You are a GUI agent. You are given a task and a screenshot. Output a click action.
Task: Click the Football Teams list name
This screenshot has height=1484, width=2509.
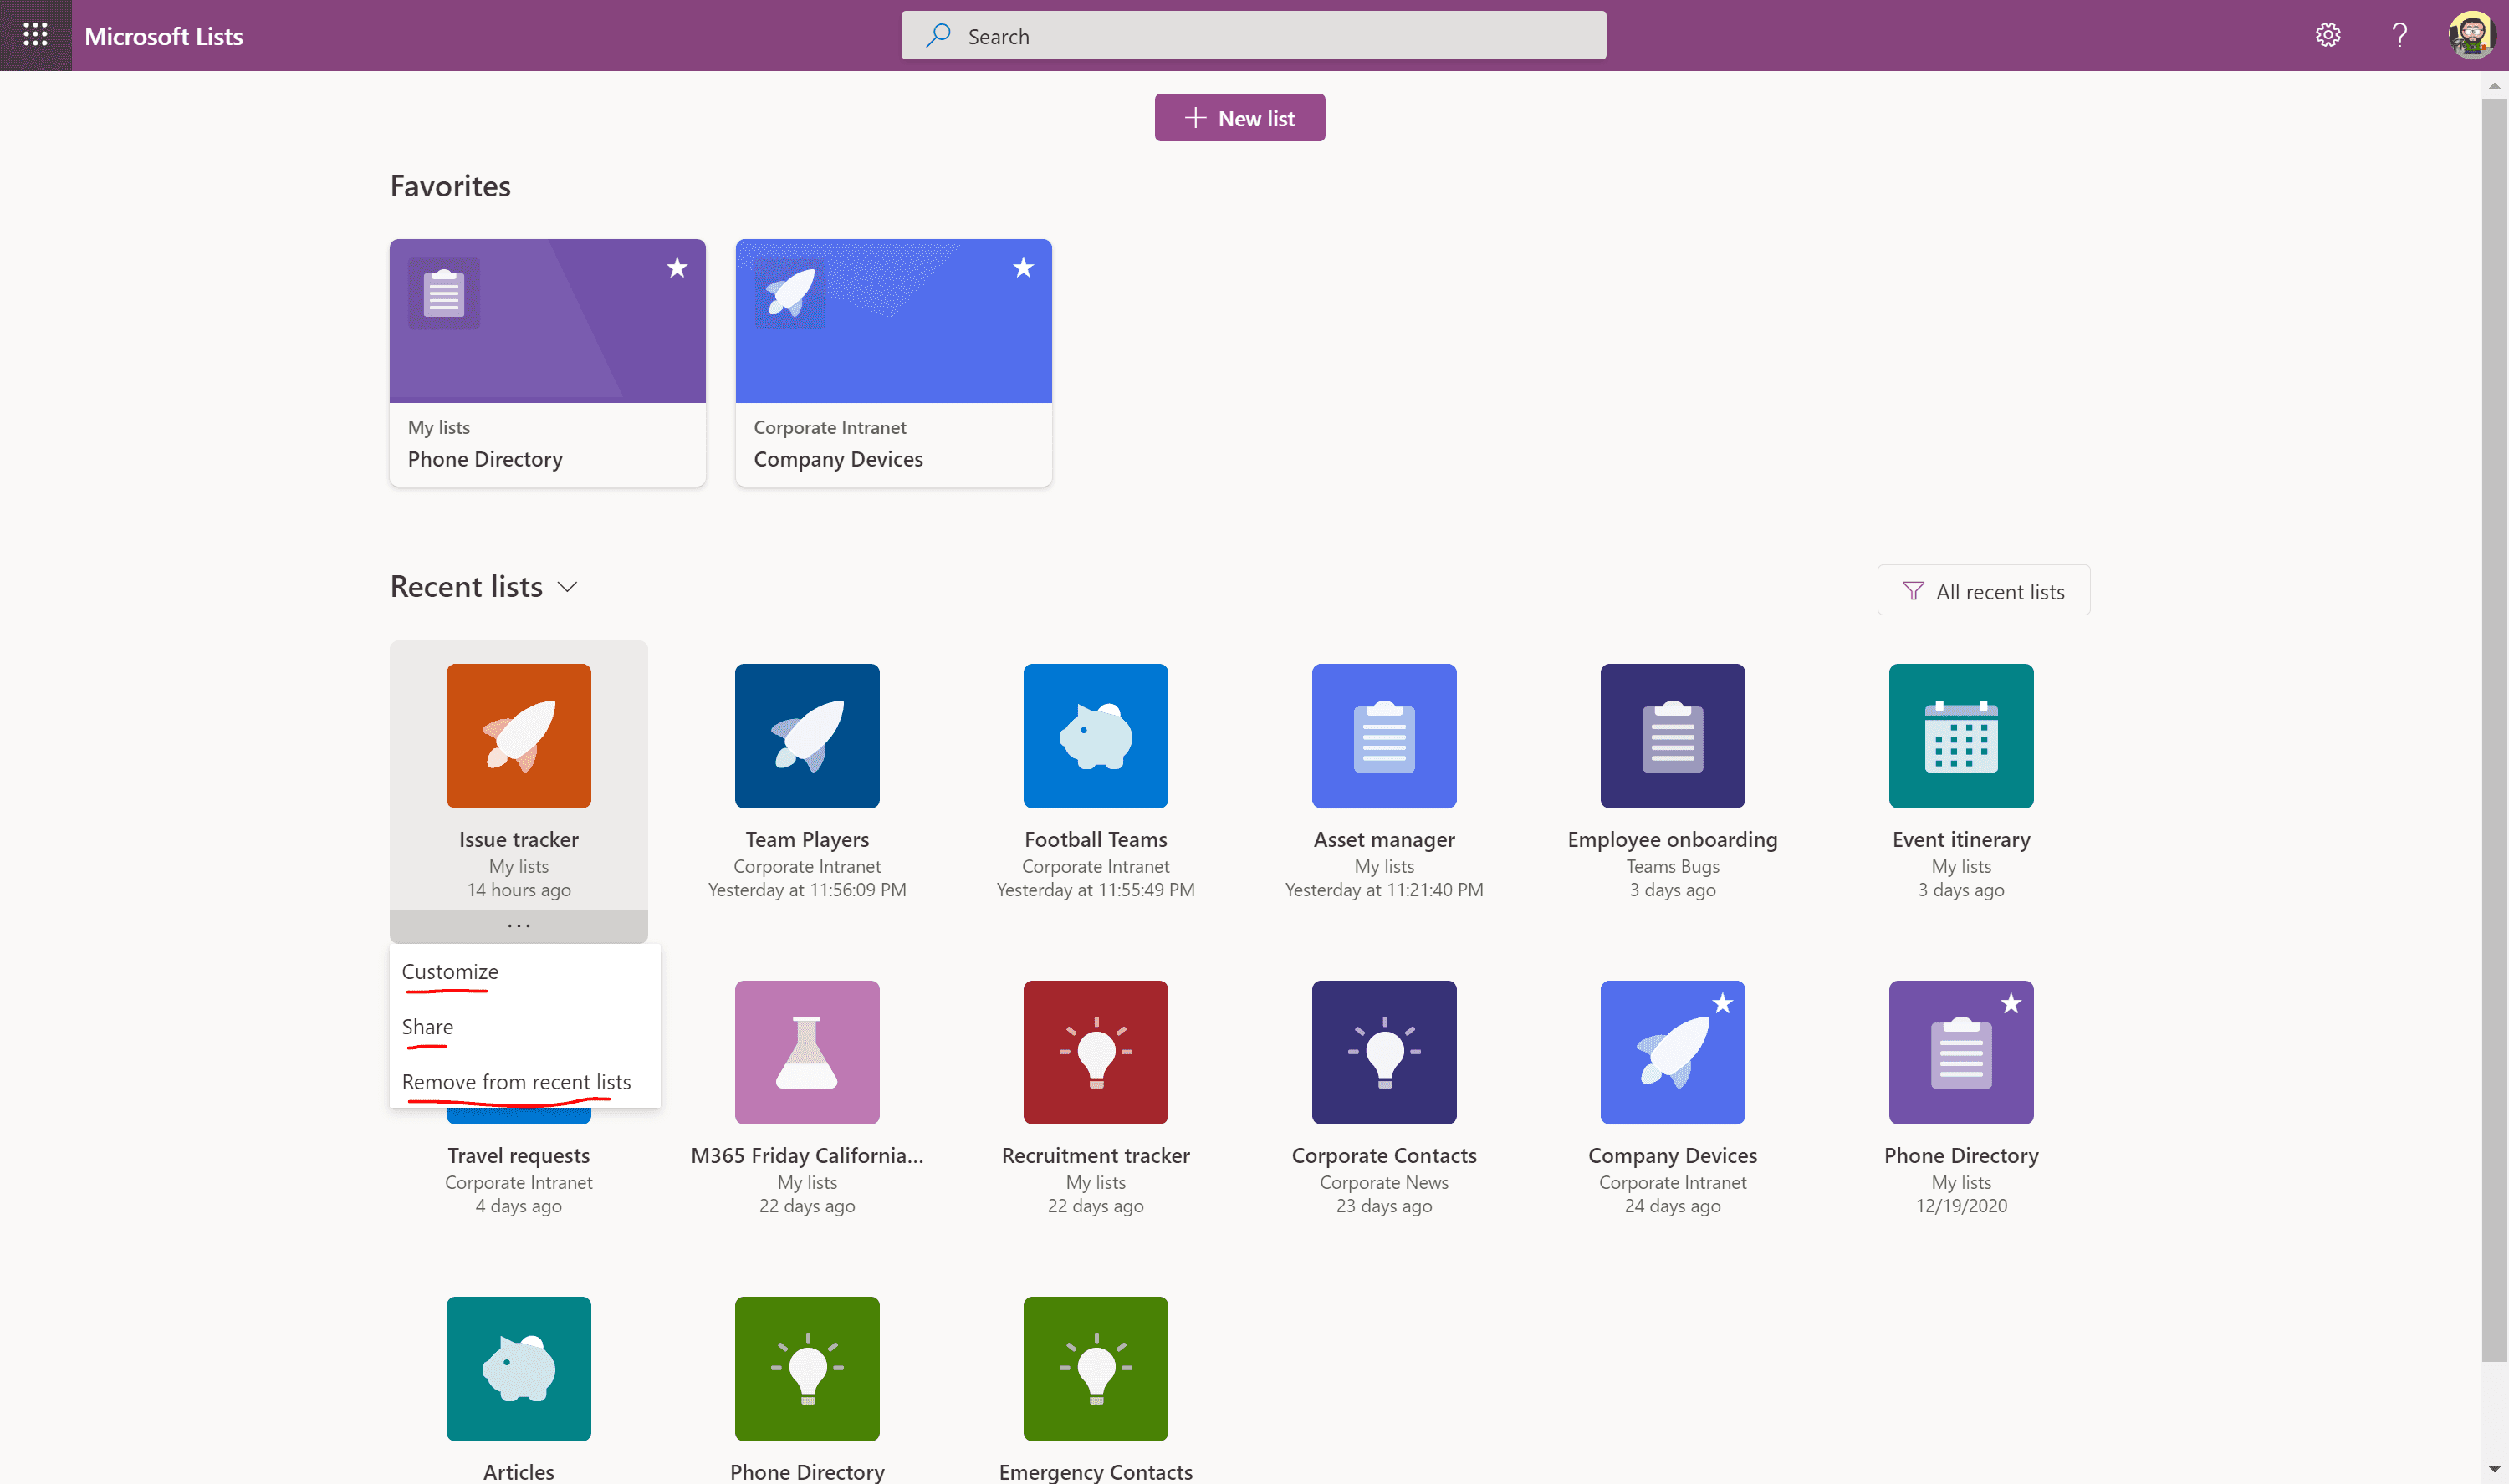tap(1095, 839)
